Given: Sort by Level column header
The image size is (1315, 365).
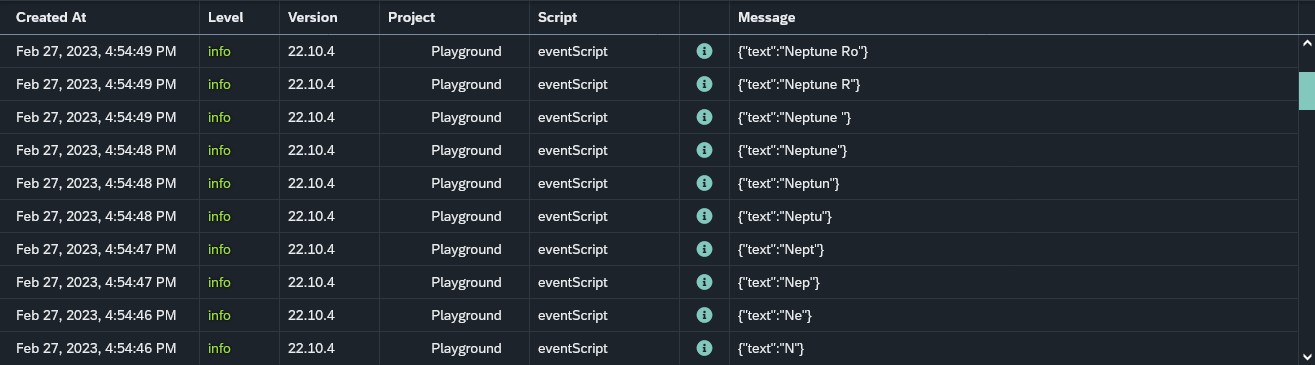Looking at the screenshot, I should tap(225, 17).
